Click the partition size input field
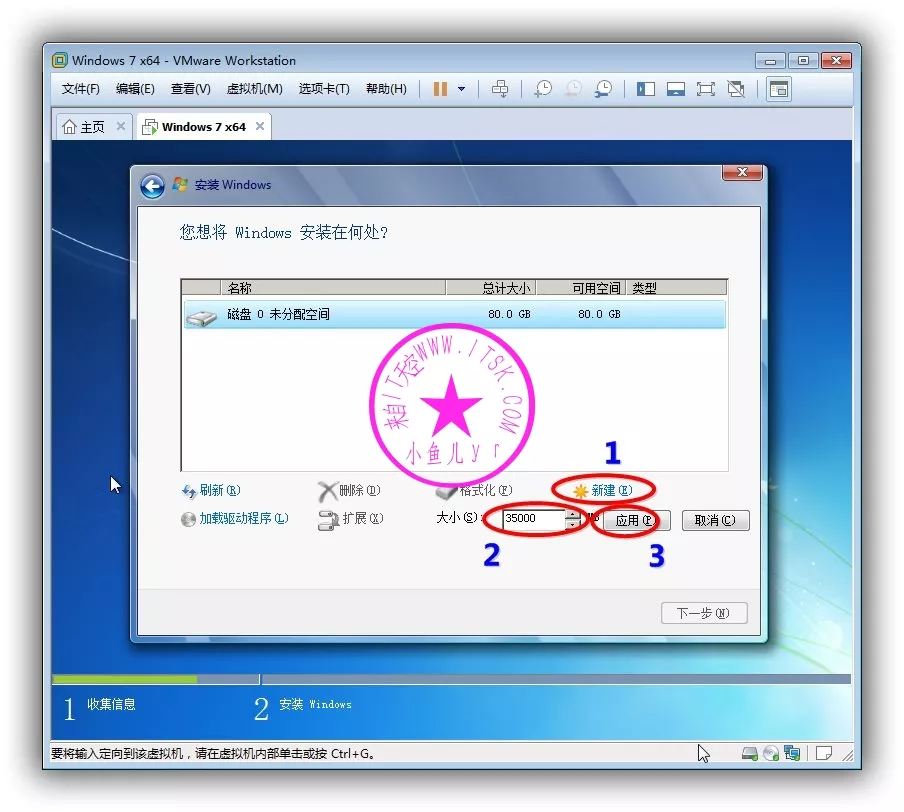 (x=533, y=520)
